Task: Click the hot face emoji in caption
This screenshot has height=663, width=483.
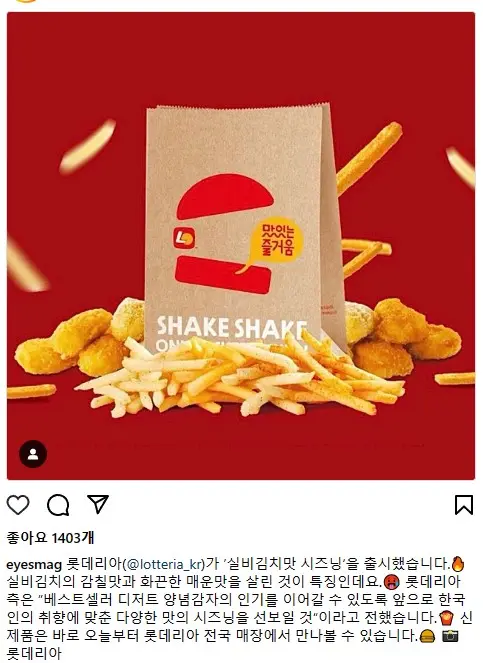Action: (x=391, y=582)
